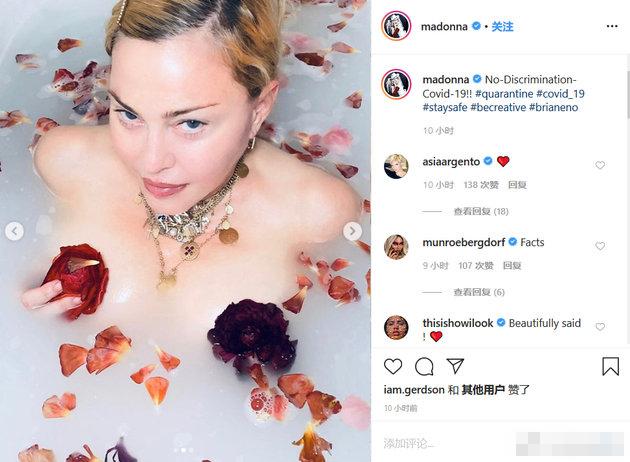Reply to asiaargento's comment
Image resolution: width=630 pixels, height=462 pixels.
(517, 185)
